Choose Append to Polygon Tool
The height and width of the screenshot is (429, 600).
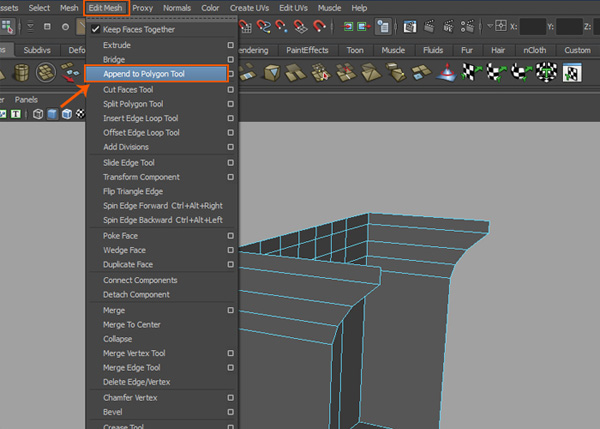tap(156, 74)
